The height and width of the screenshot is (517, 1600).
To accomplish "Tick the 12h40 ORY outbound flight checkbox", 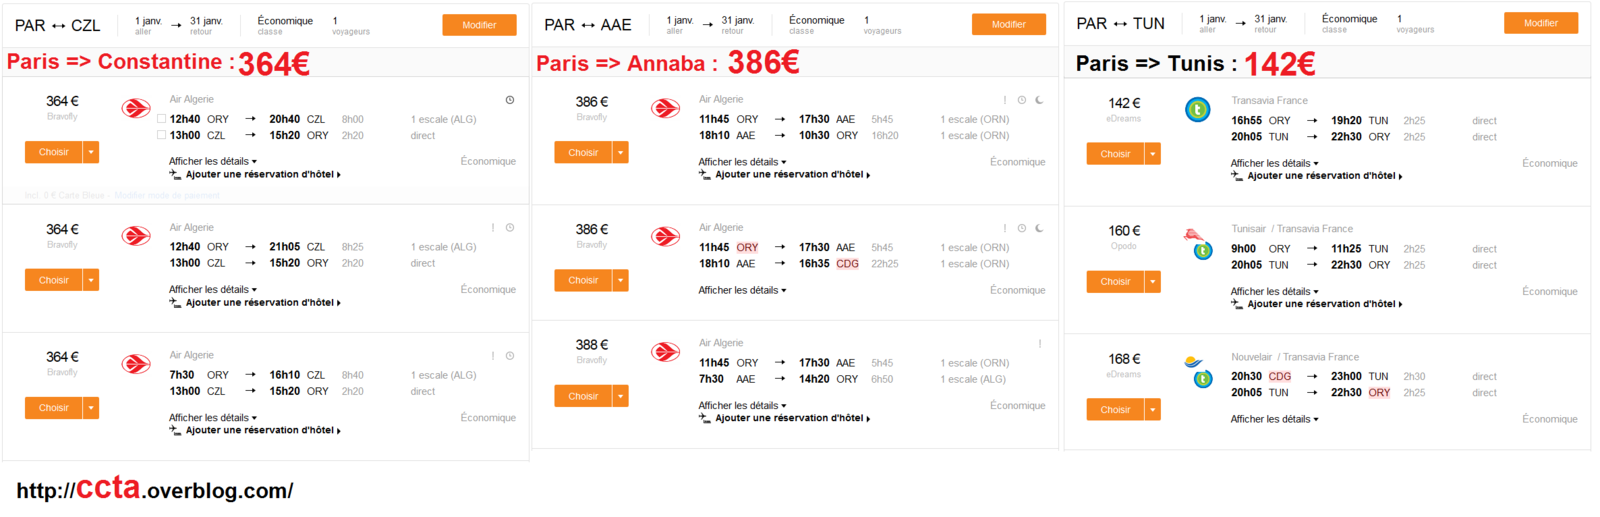I will 162,119.
